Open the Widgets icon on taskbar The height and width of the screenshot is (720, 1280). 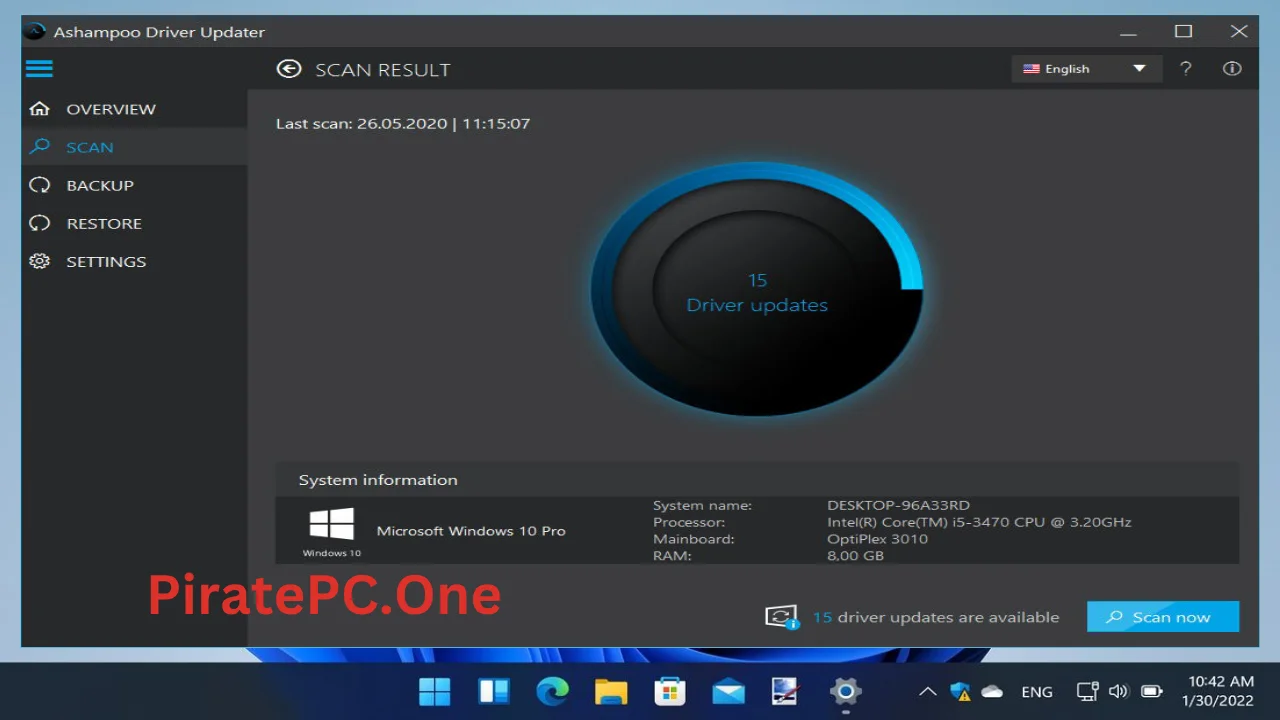click(494, 691)
